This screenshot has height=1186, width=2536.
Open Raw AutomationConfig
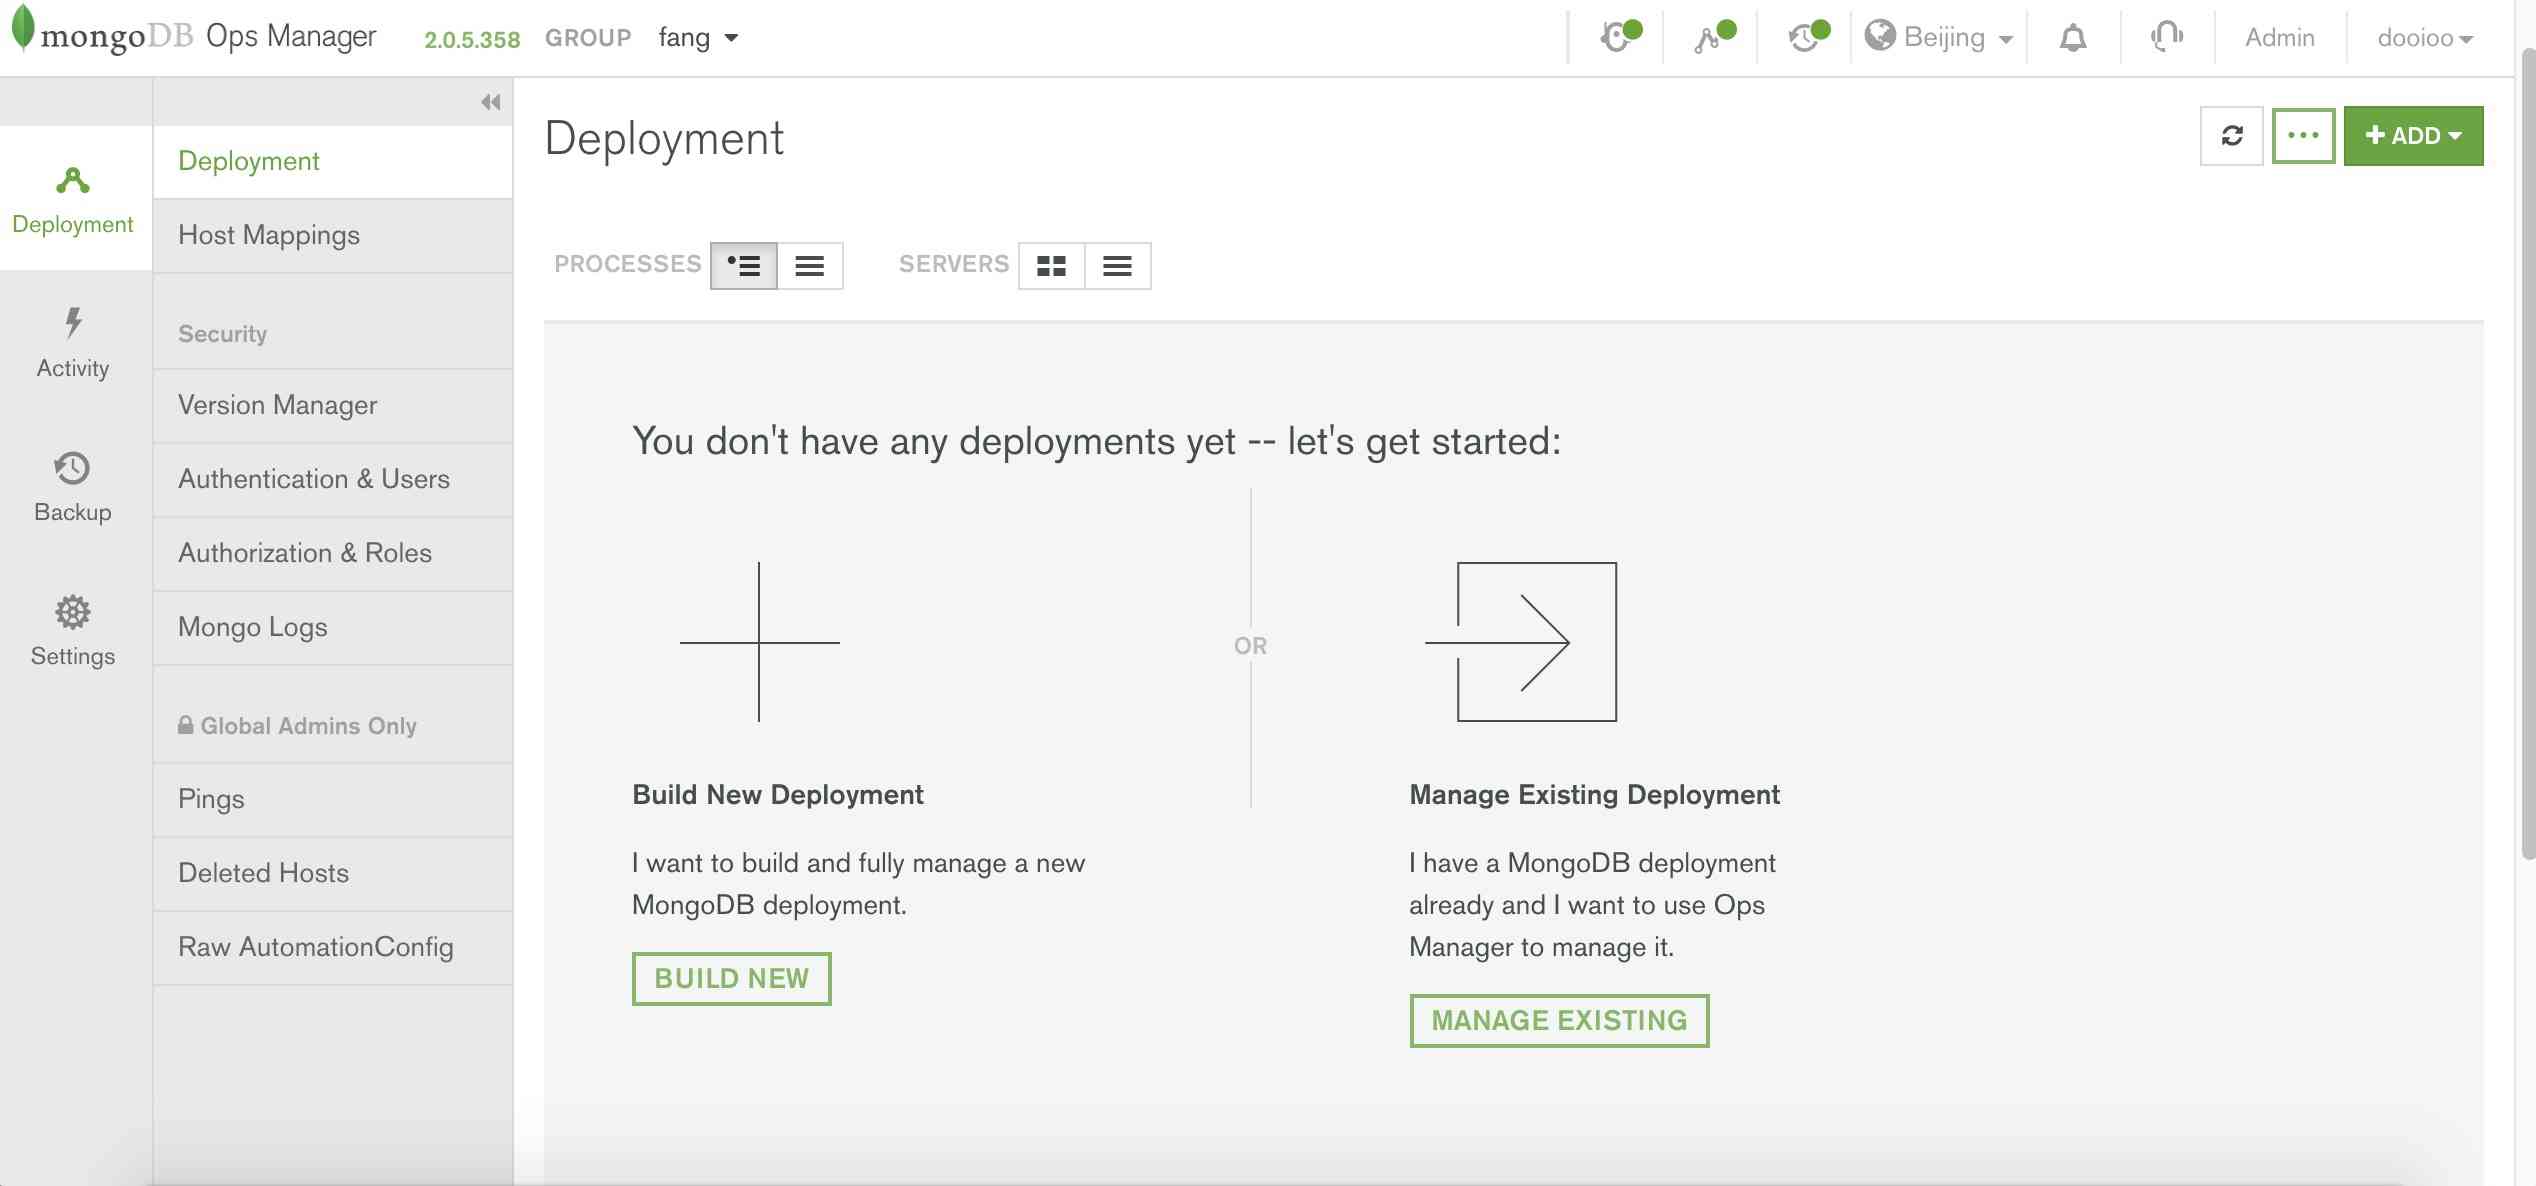(333, 947)
